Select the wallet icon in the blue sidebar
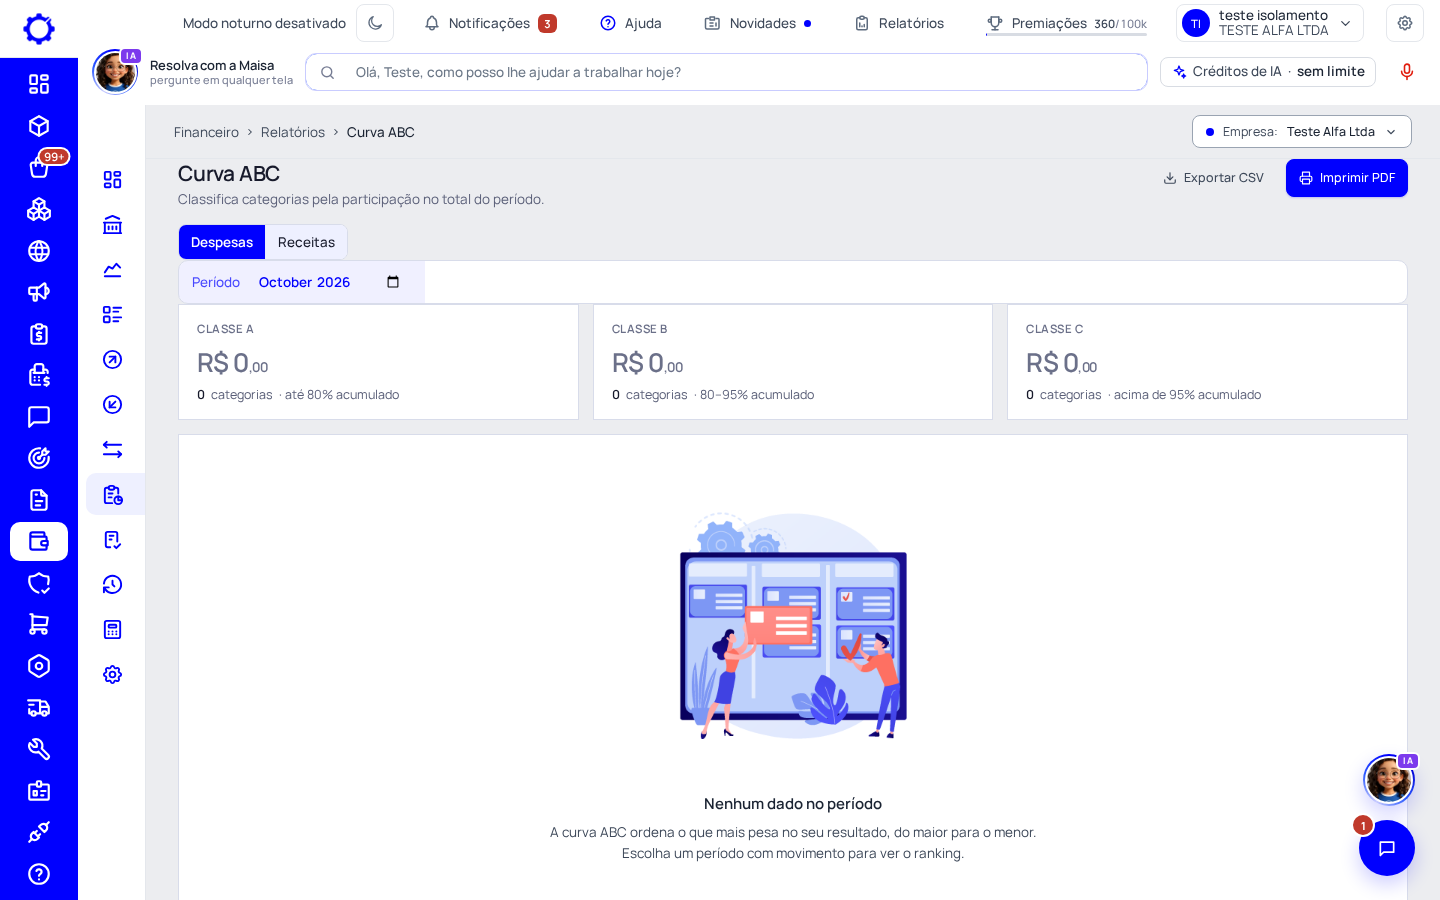Viewport: 1440px width, 900px height. click(39, 541)
